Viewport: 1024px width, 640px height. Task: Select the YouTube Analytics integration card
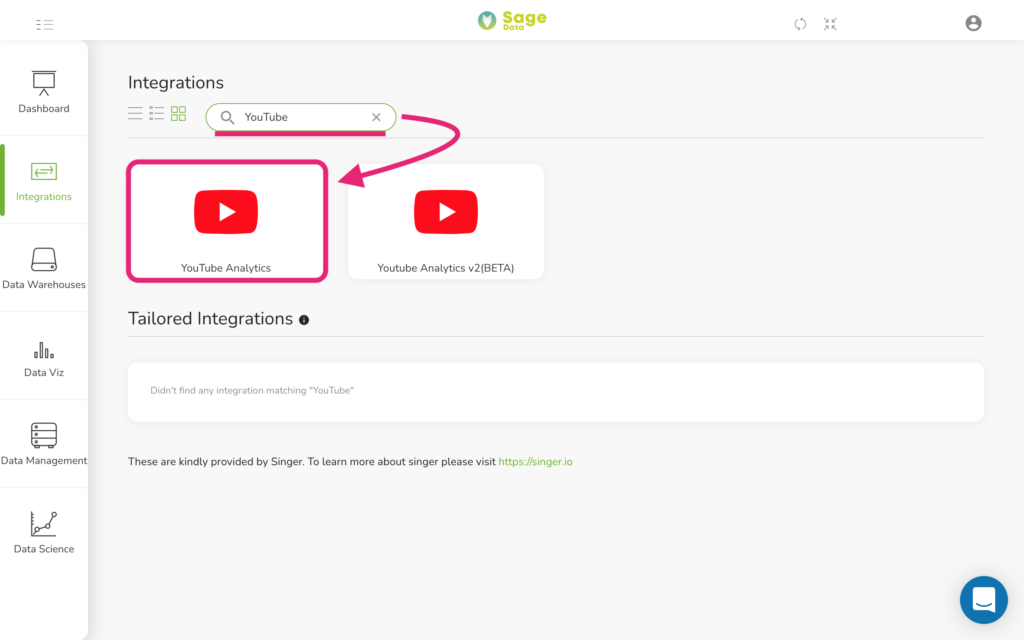click(x=227, y=221)
